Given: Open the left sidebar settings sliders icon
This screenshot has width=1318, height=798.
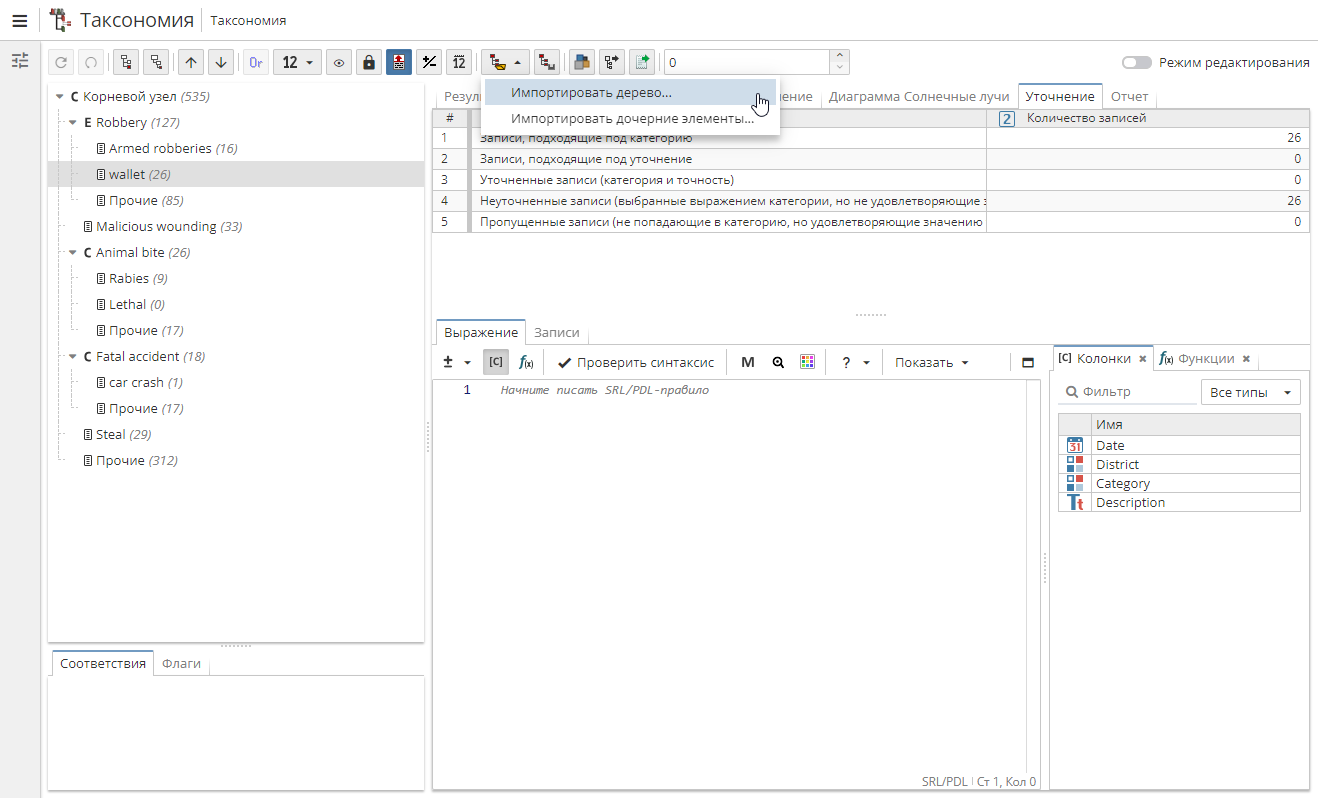Looking at the screenshot, I should (20, 61).
